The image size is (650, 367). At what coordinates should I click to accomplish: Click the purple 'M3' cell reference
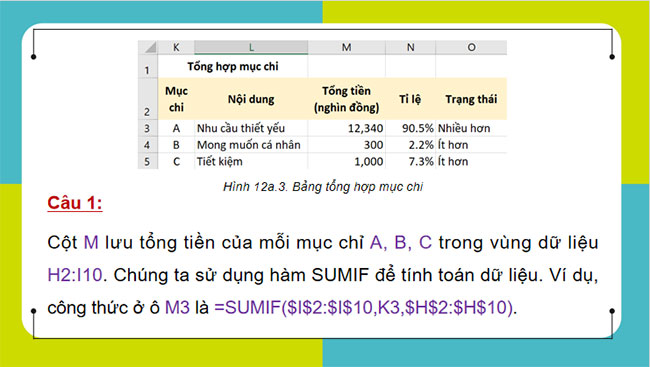[177, 308]
